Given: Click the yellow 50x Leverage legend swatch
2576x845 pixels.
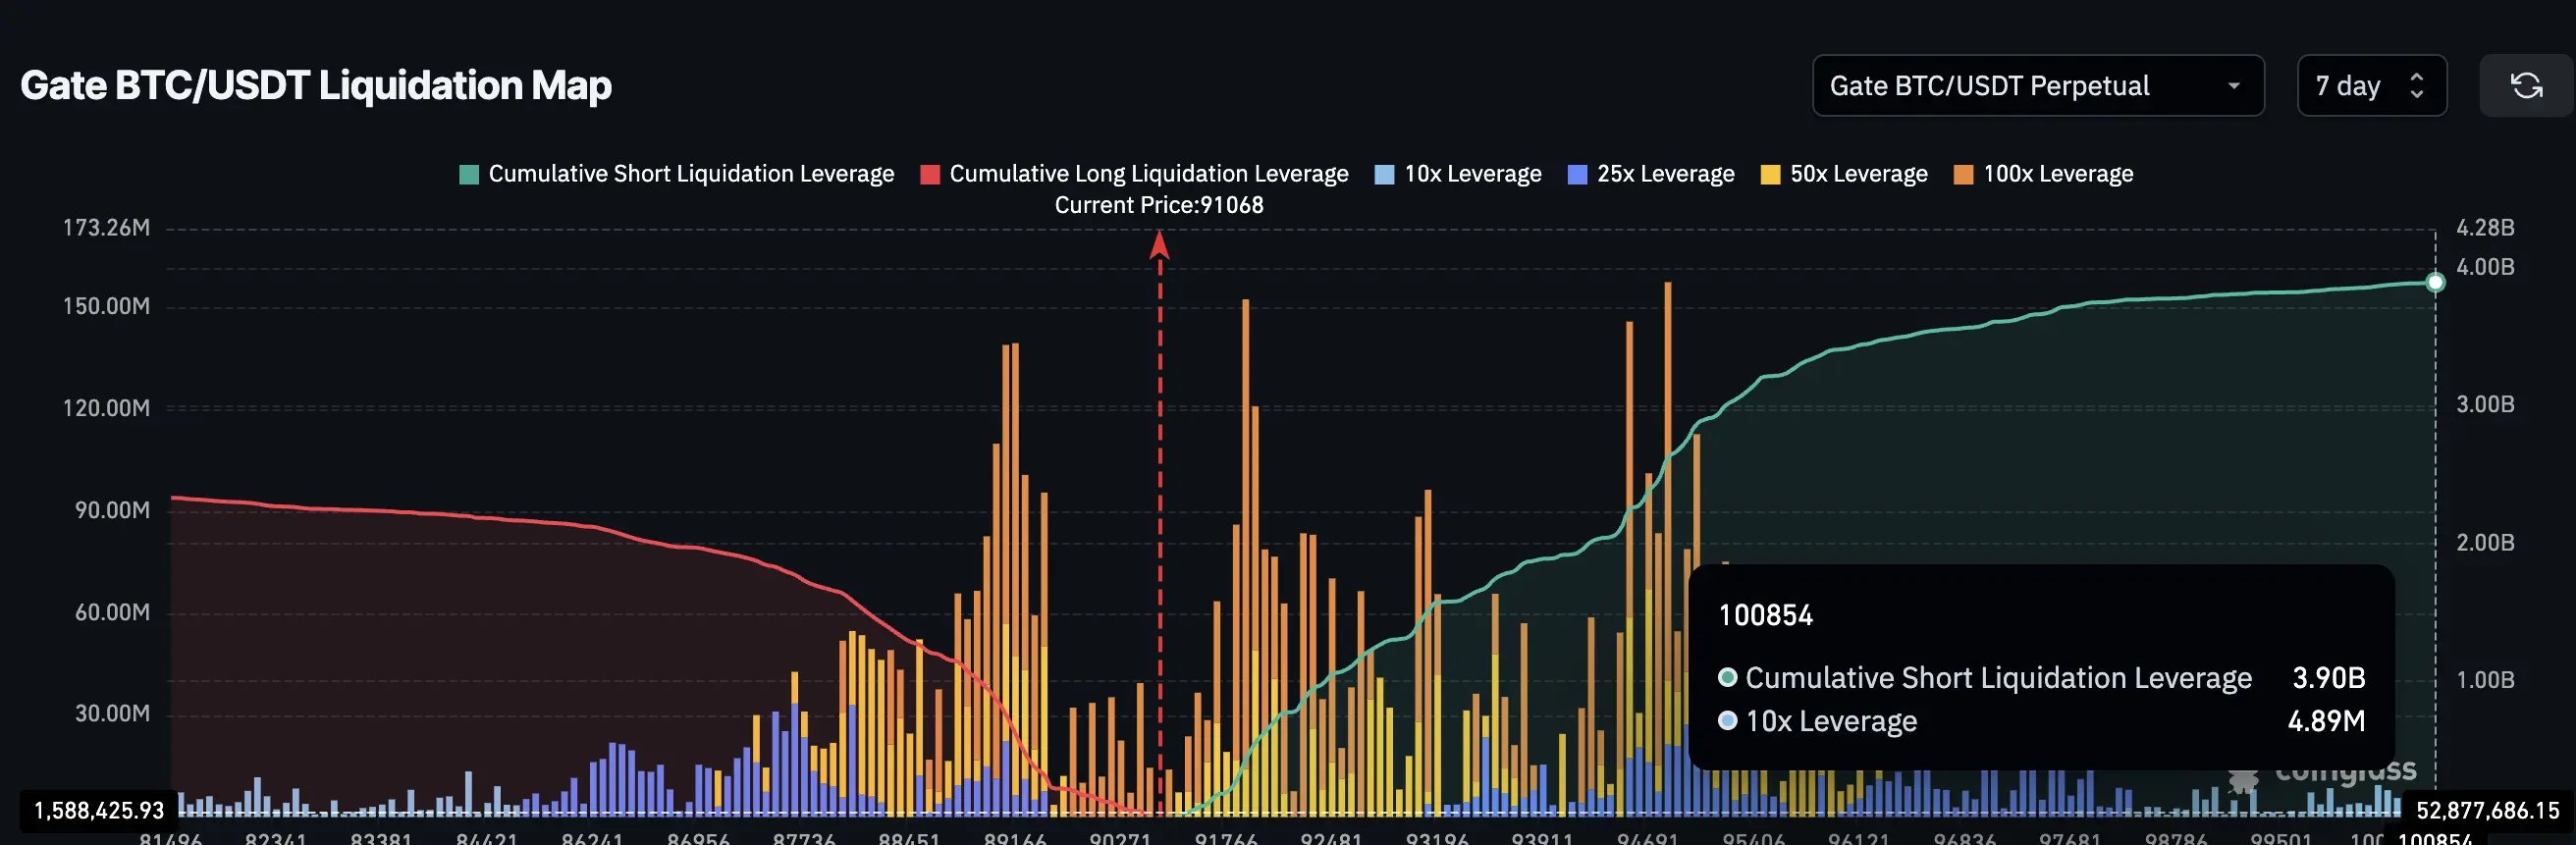Looking at the screenshot, I should tap(1770, 175).
